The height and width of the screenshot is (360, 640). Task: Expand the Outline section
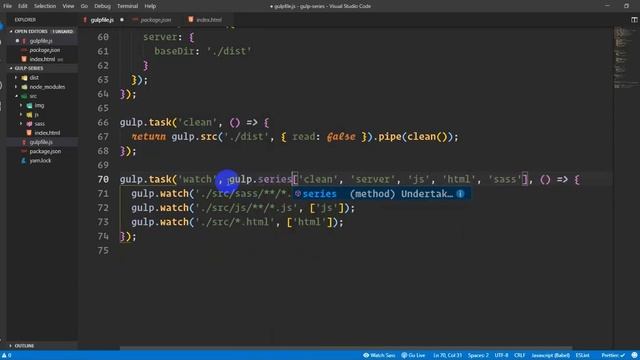(x=41, y=346)
